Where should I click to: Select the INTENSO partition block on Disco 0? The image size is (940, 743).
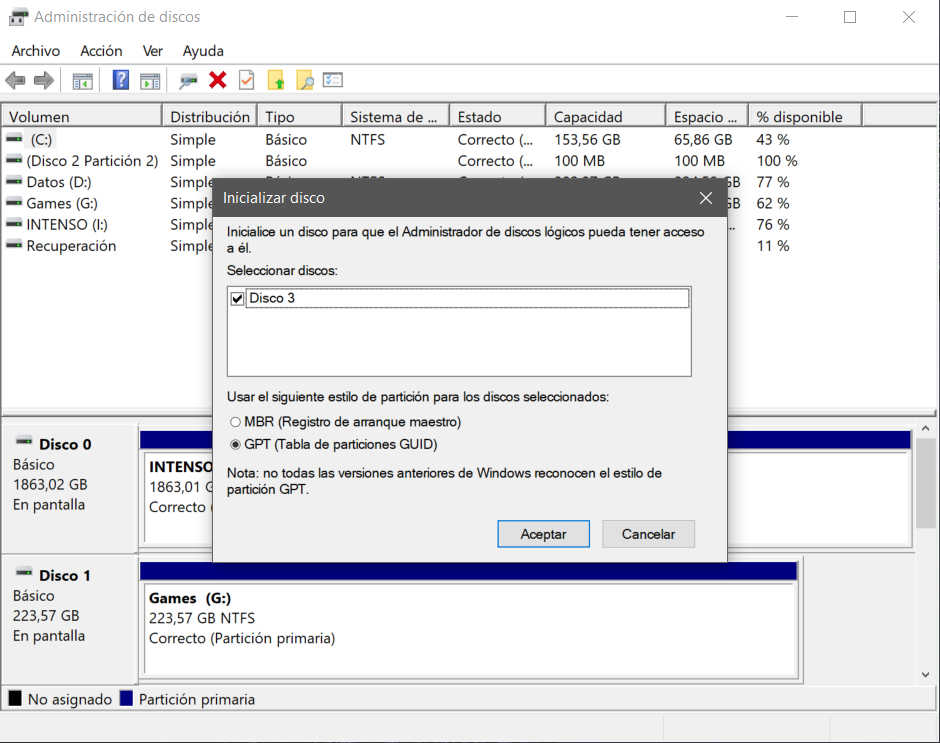pyautogui.click(x=179, y=497)
